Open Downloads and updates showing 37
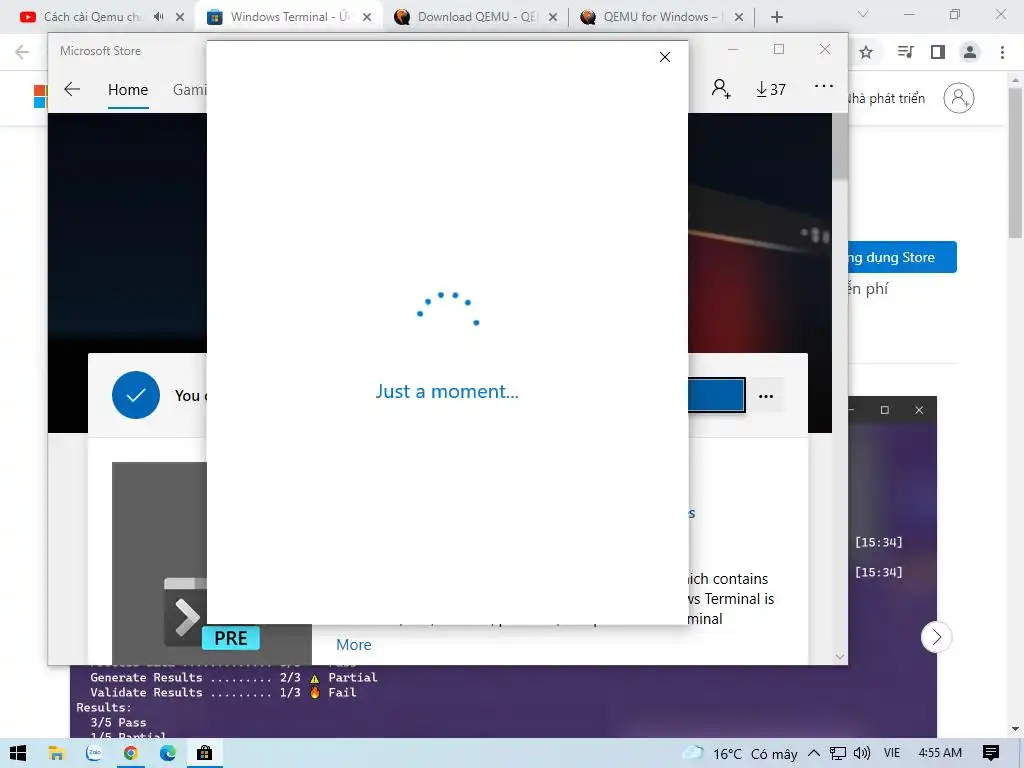This screenshot has height=768, width=1024. (771, 89)
